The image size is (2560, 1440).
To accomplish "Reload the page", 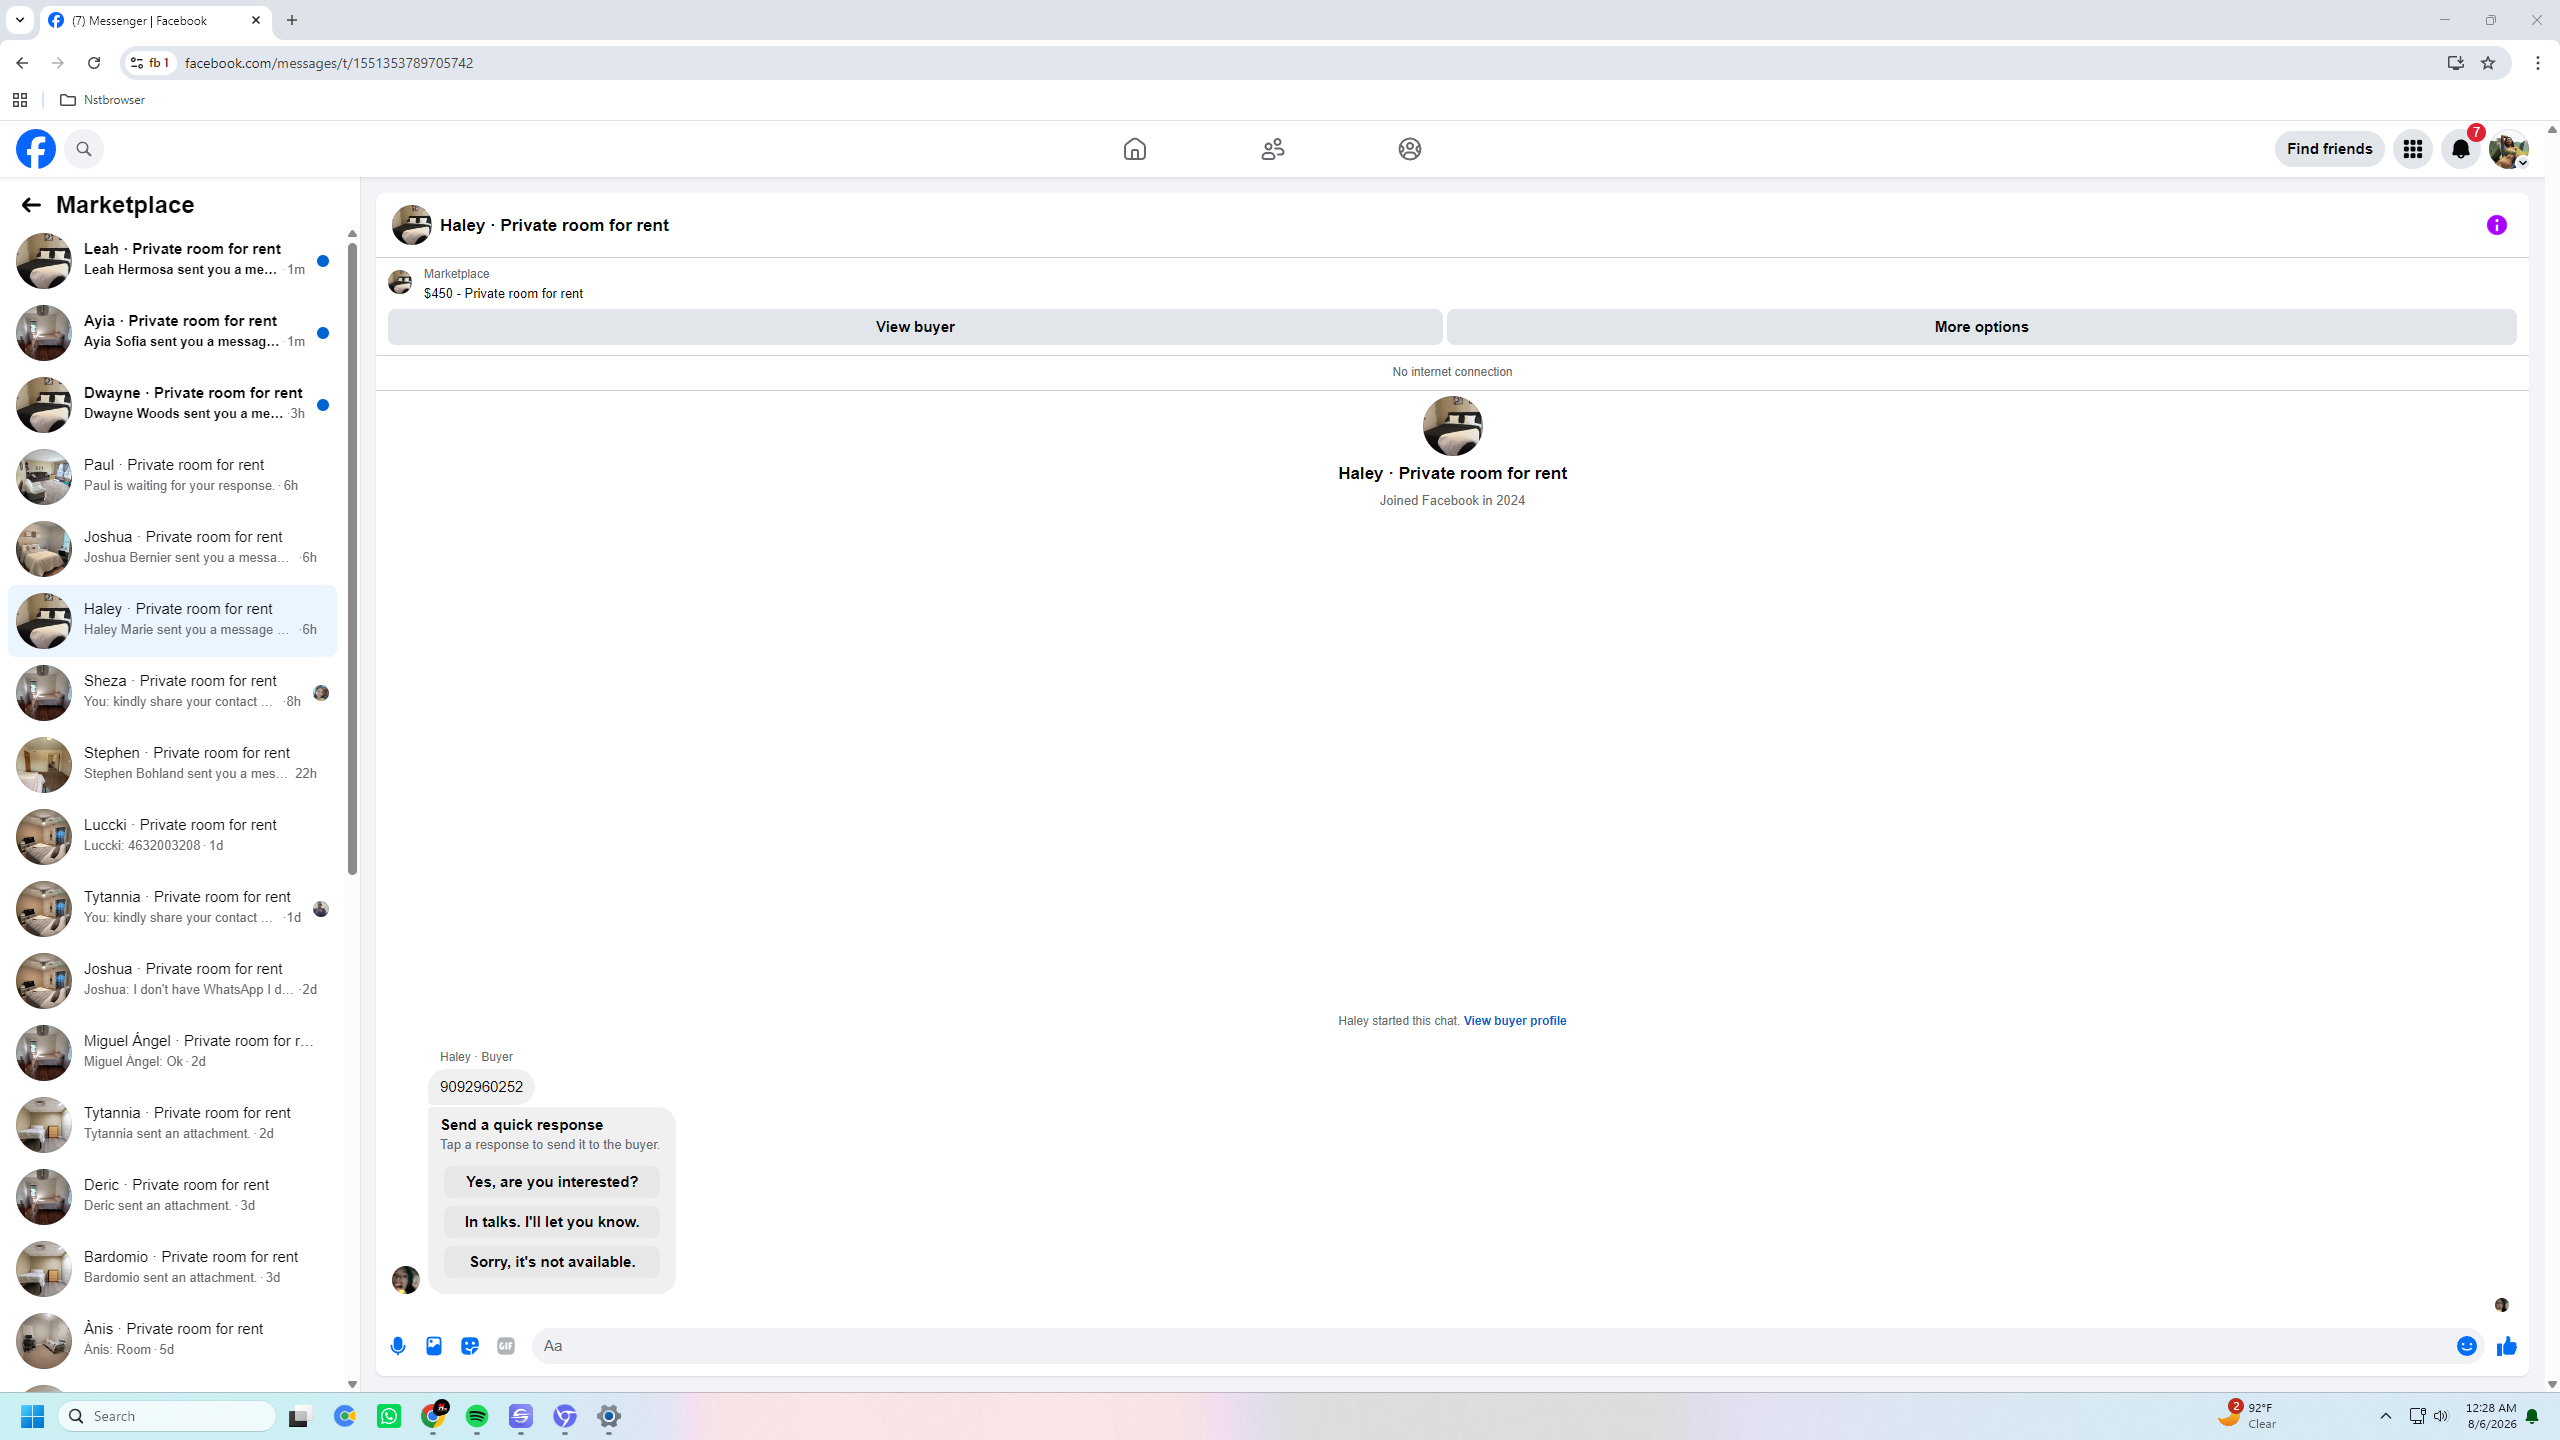I will tap(94, 63).
